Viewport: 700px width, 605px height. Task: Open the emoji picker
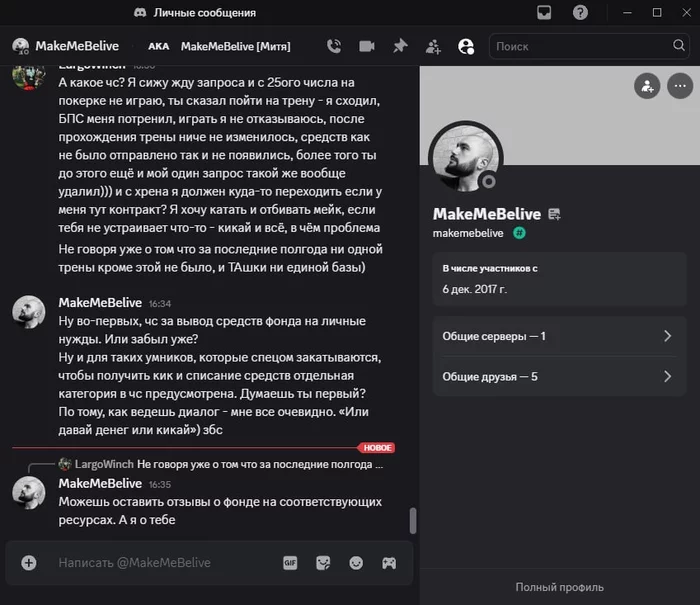pyautogui.click(x=356, y=563)
